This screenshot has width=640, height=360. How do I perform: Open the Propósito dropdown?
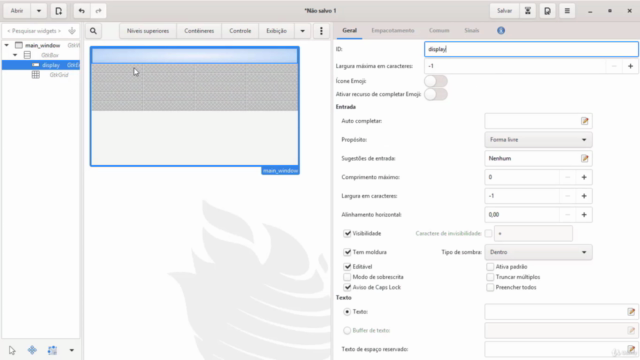[x=538, y=140]
